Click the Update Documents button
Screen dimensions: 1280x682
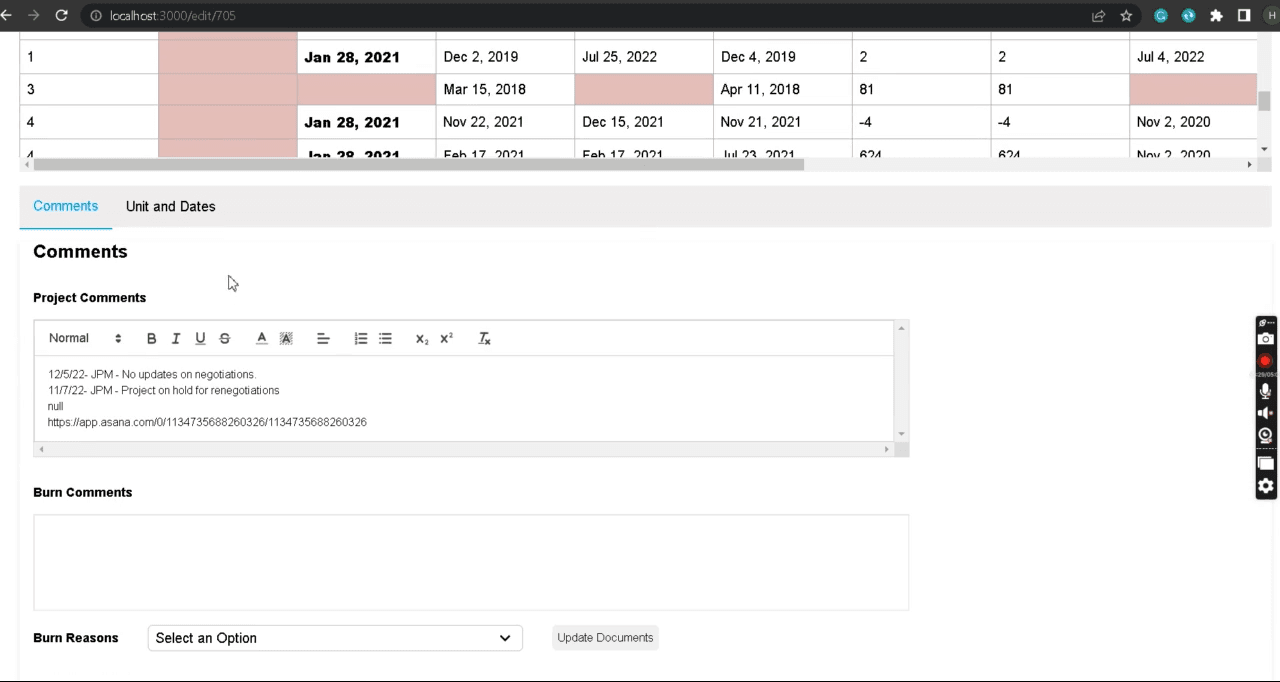pos(605,638)
